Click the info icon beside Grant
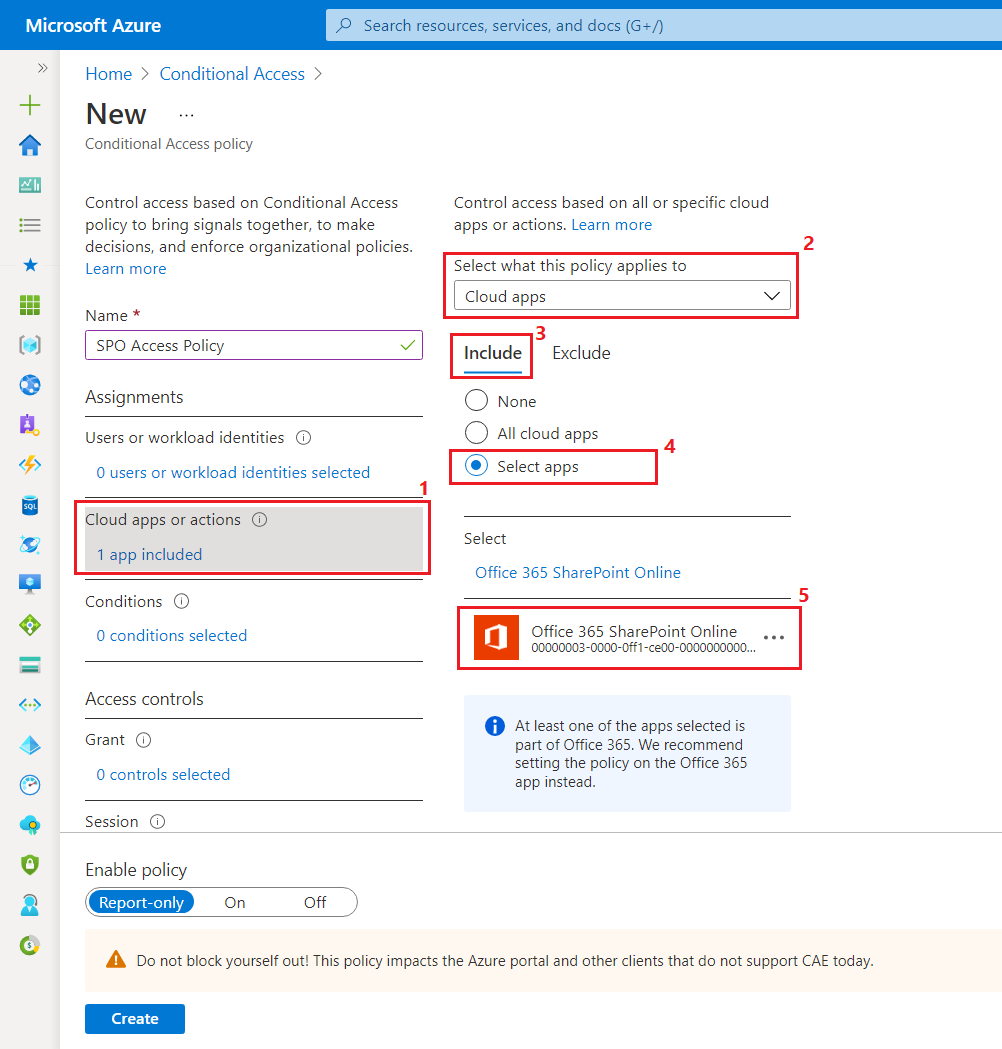The width and height of the screenshot is (1002, 1049). pos(143,739)
